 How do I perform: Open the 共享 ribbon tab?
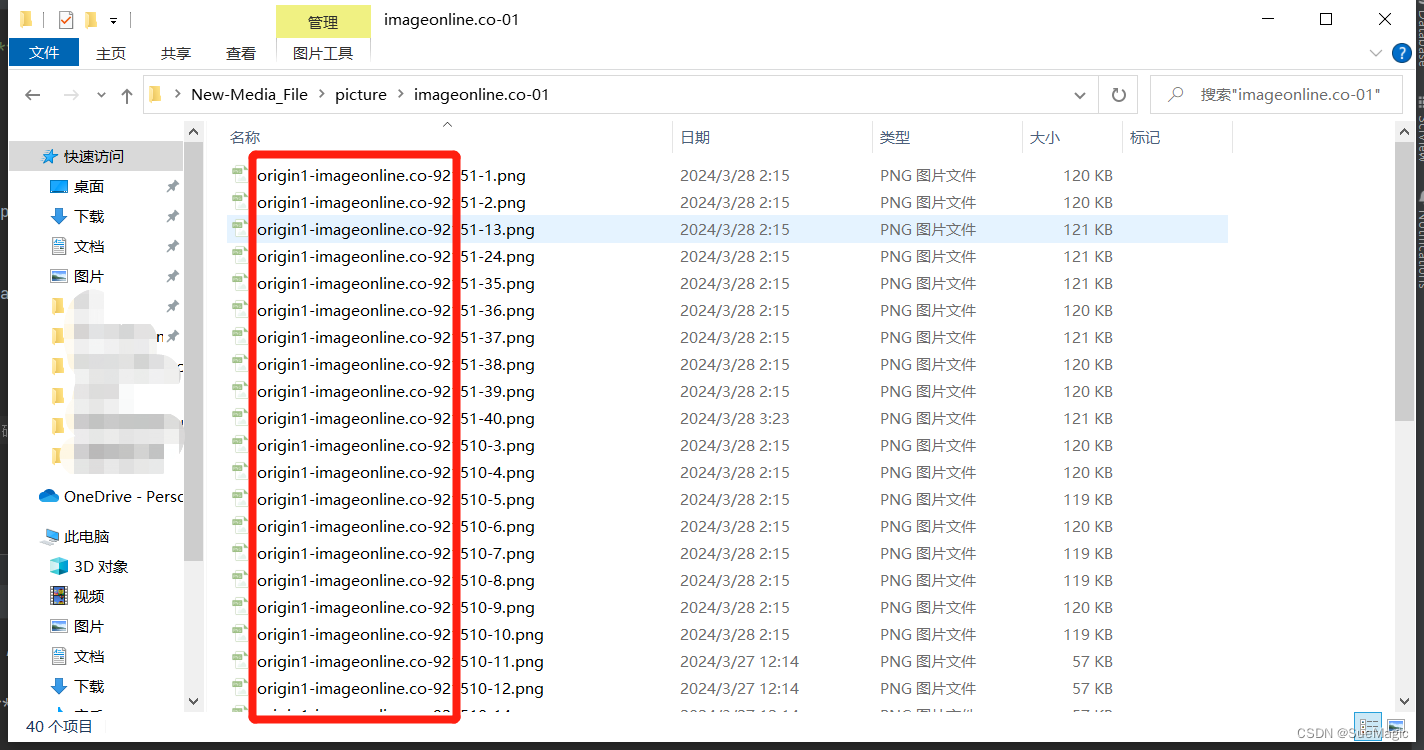click(x=176, y=53)
